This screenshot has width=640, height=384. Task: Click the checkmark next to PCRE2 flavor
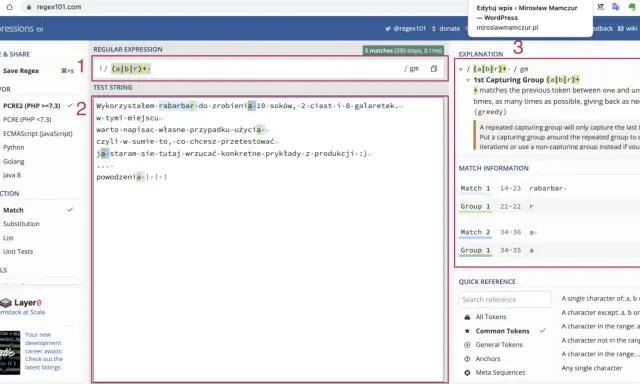click(x=70, y=105)
